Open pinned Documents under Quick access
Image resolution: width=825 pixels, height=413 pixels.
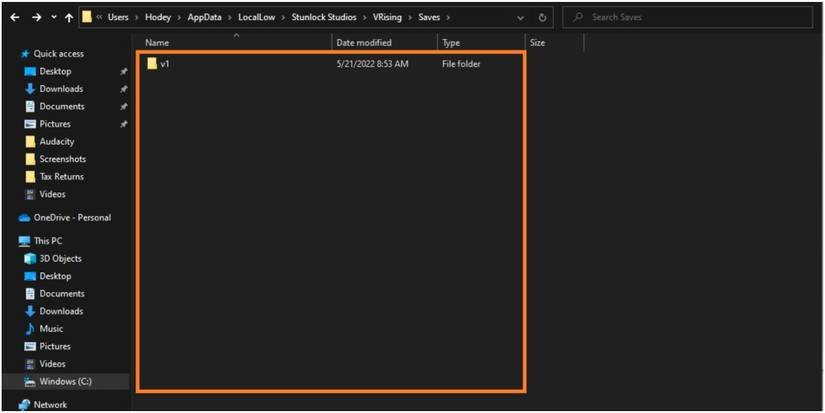coord(62,106)
